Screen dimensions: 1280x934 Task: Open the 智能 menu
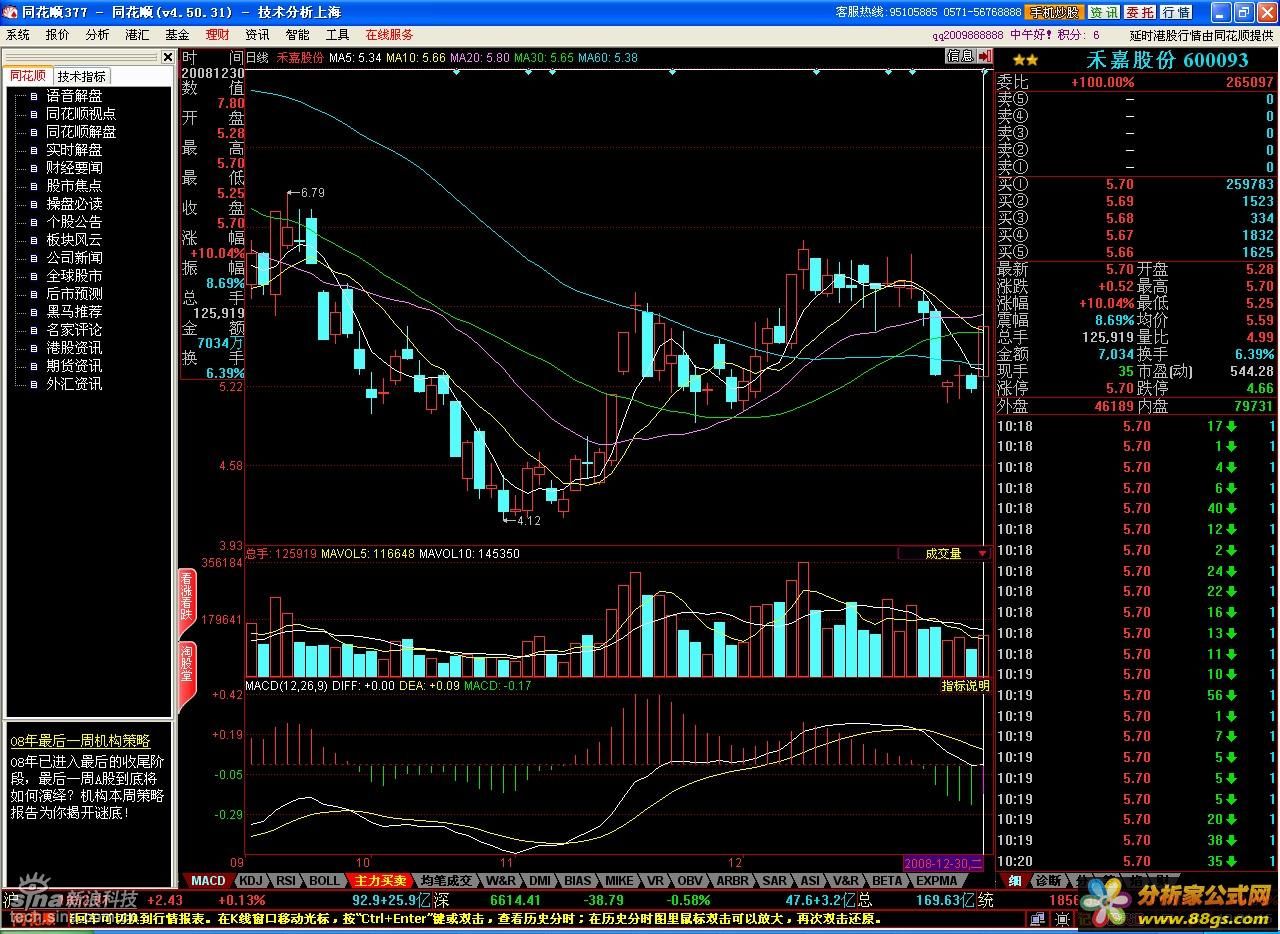[x=297, y=34]
